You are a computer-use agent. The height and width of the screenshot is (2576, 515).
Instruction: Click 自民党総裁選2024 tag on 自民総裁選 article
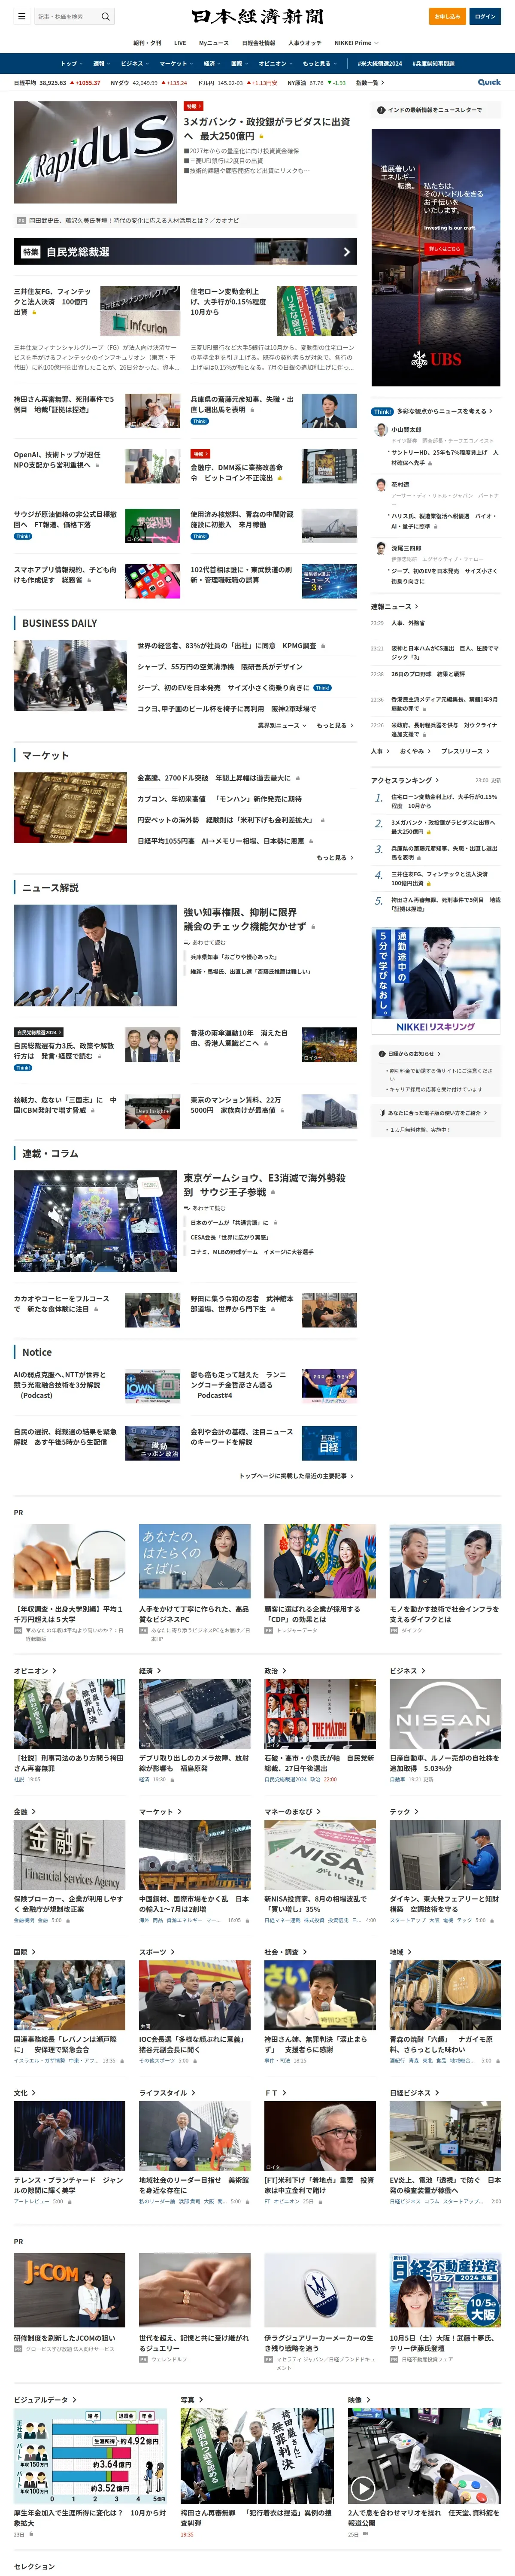(x=38, y=1032)
